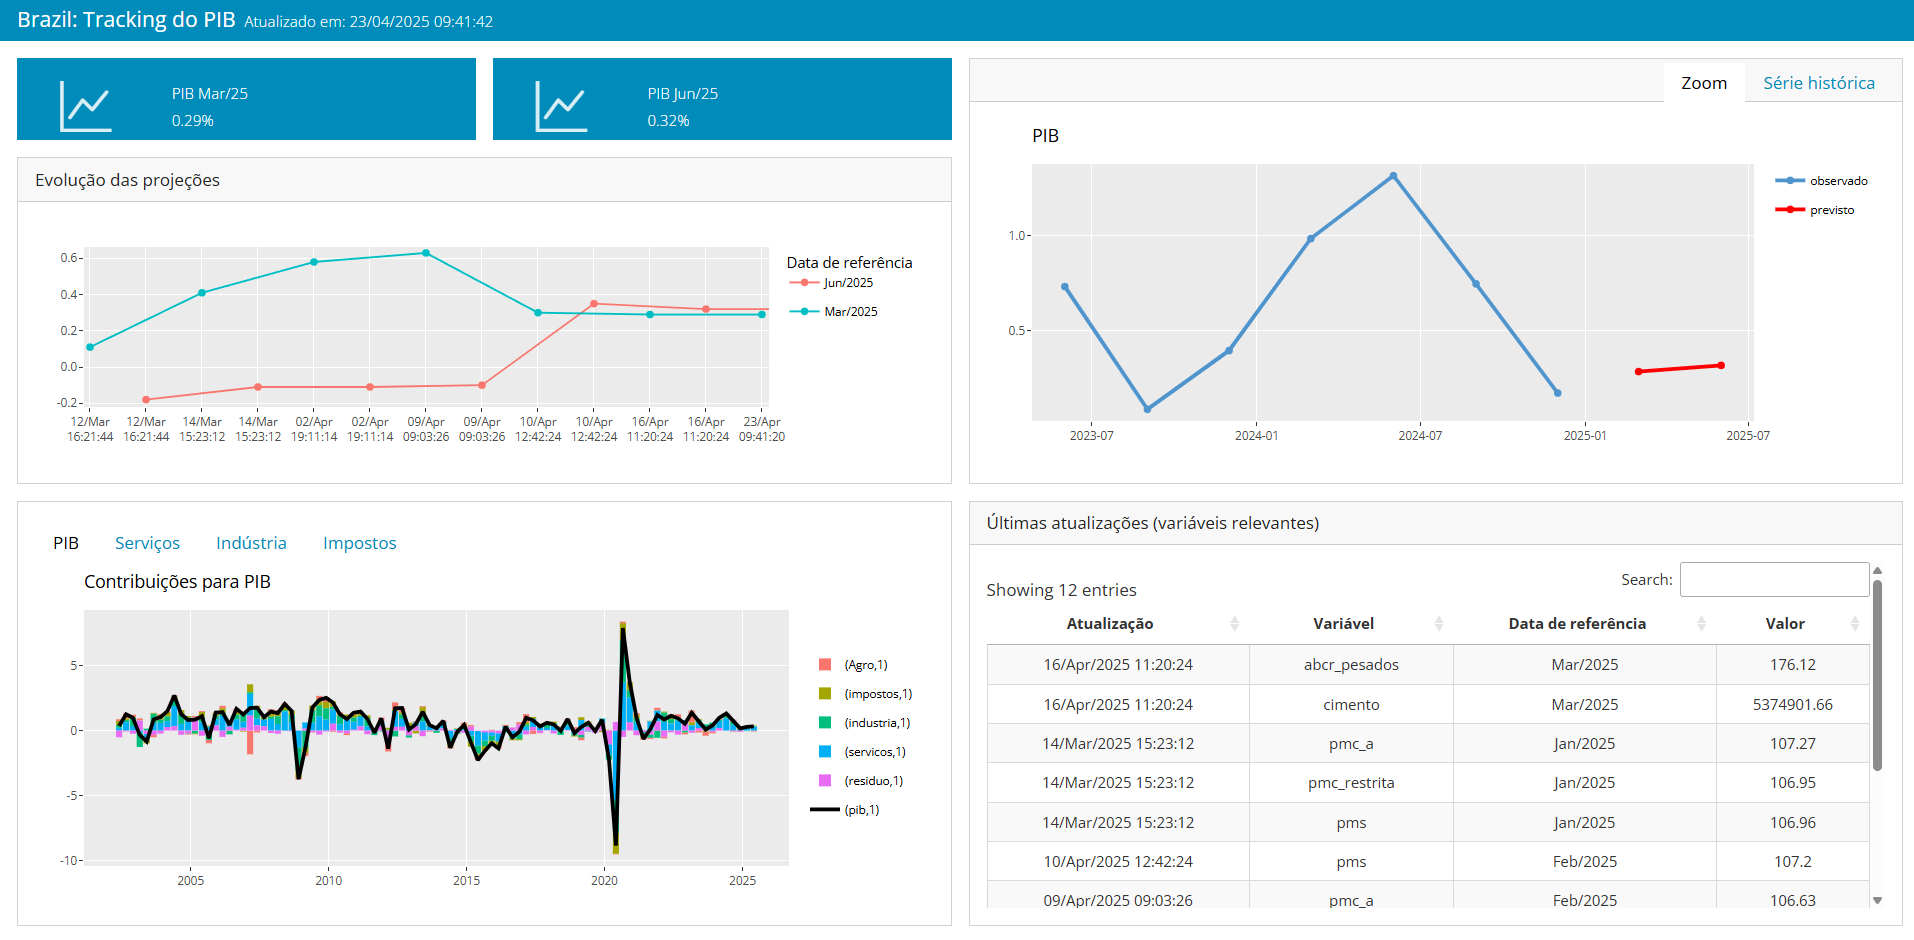
Task: Sort table by Variável column arrows
Action: 1438,624
